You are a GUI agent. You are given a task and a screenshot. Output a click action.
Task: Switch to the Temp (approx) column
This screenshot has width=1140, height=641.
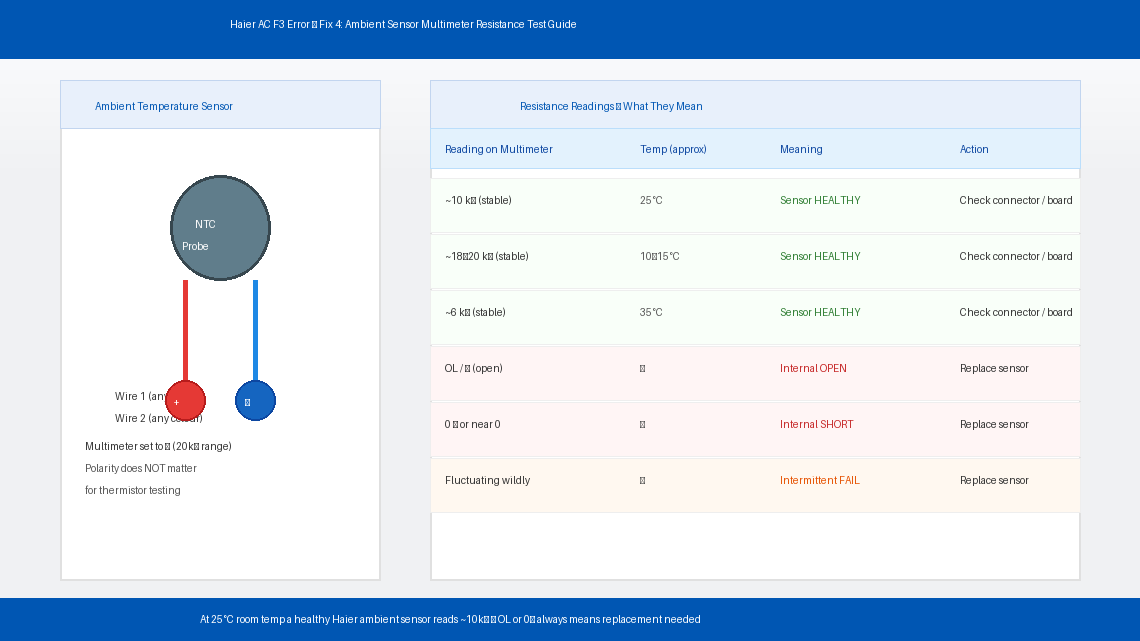click(673, 149)
